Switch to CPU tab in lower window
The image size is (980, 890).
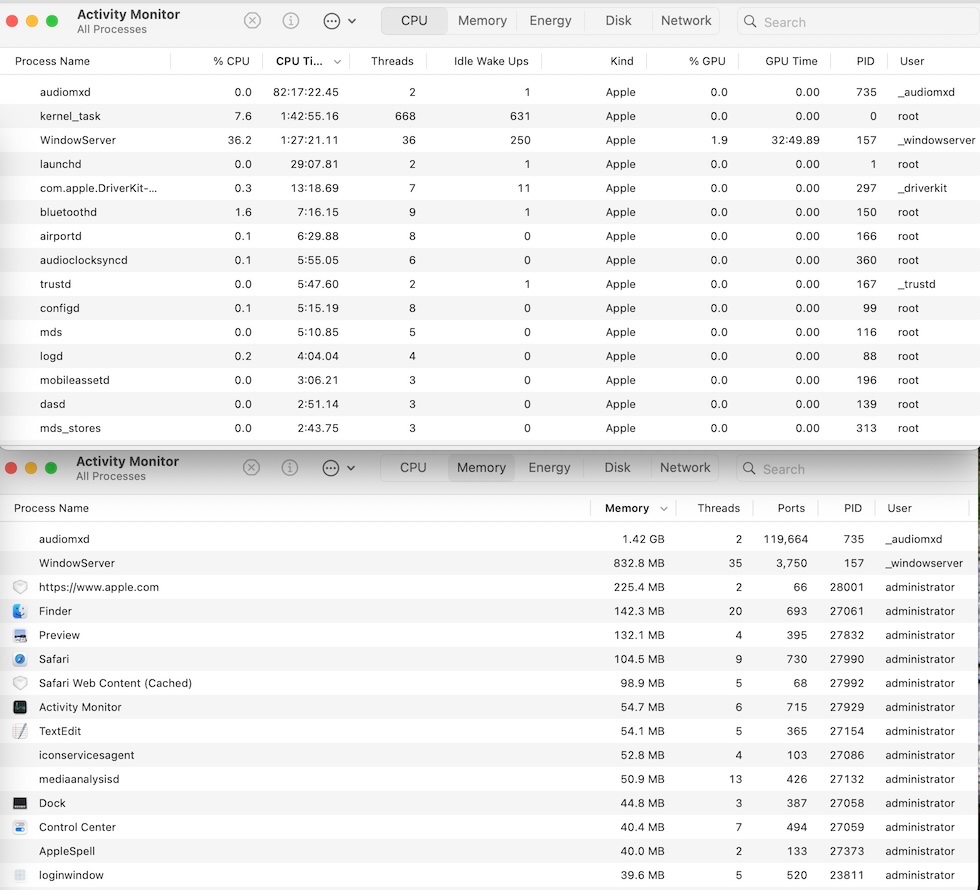click(x=413, y=468)
